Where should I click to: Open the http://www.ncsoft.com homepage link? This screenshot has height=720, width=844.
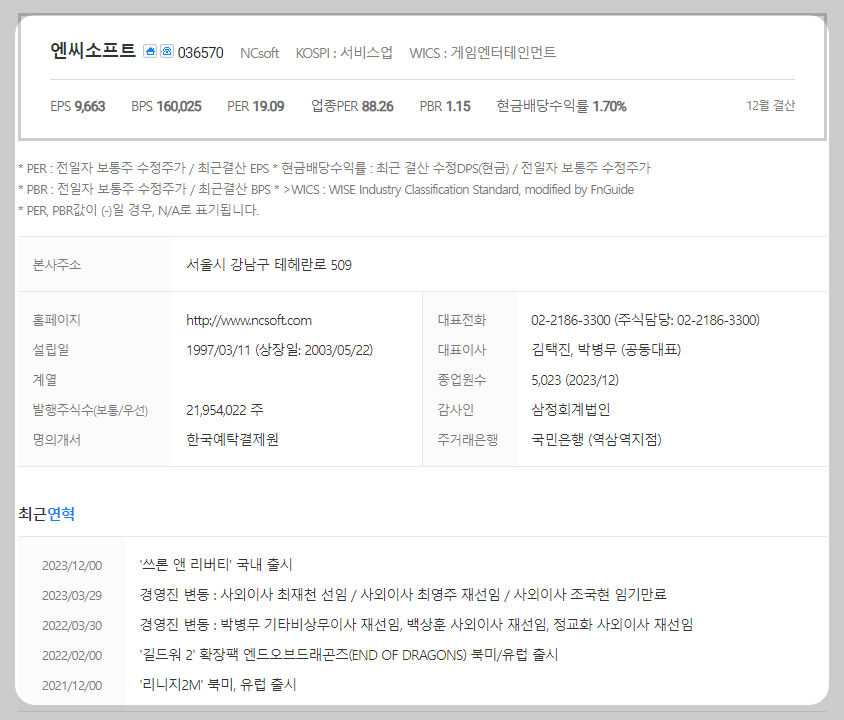pos(249,320)
